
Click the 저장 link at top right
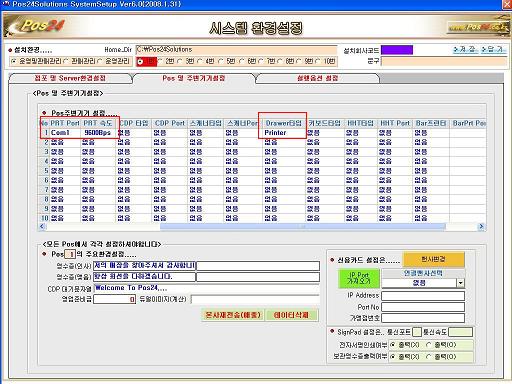(465, 50)
